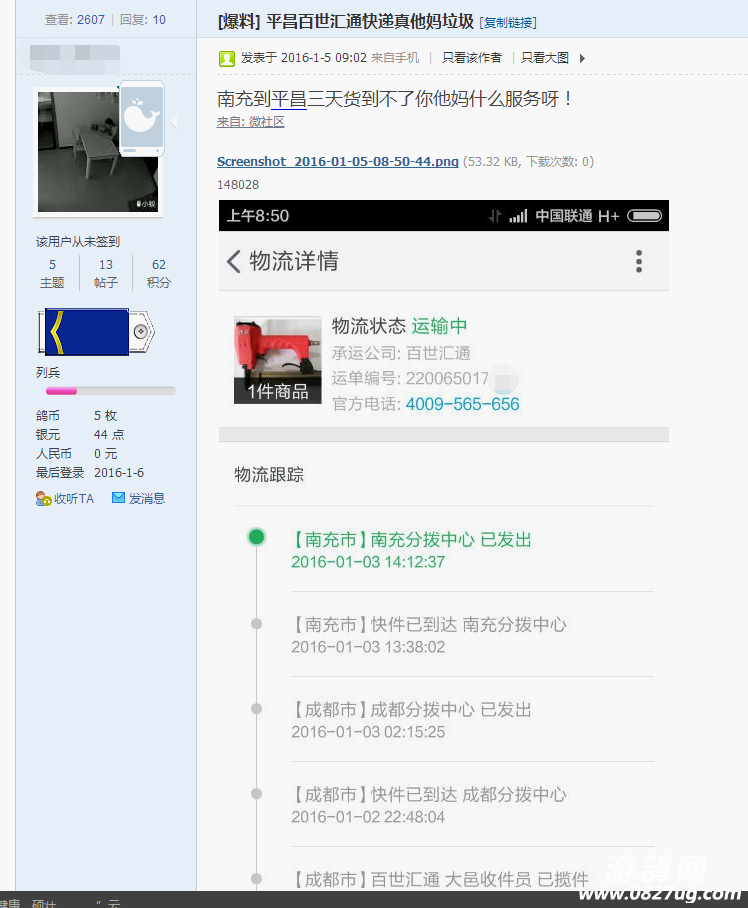Click the 收听TA follow icon
748x908 pixels.
(43, 498)
